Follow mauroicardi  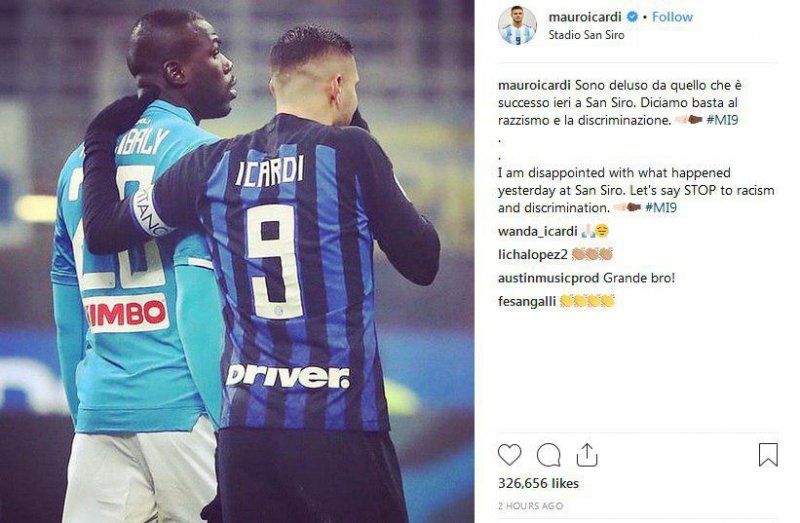(672, 17)
